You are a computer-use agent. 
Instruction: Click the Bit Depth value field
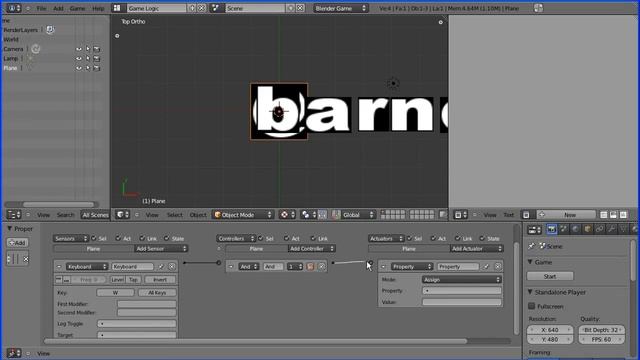(x=602, y=329)
